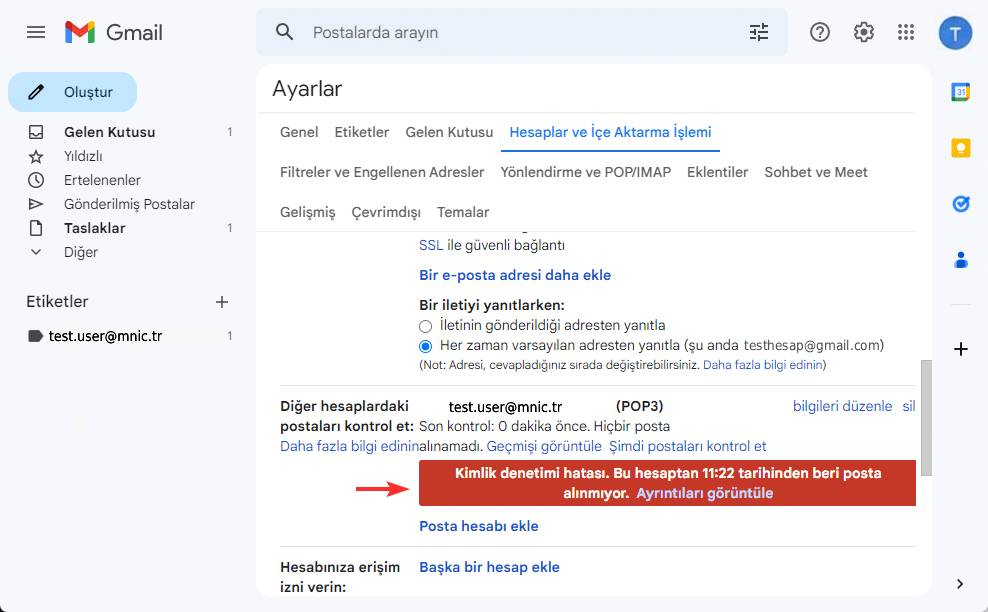Select 'Her zaman varsayılan adresten yanıtla' option
988x612 pixels.
(x=426, y=346)
